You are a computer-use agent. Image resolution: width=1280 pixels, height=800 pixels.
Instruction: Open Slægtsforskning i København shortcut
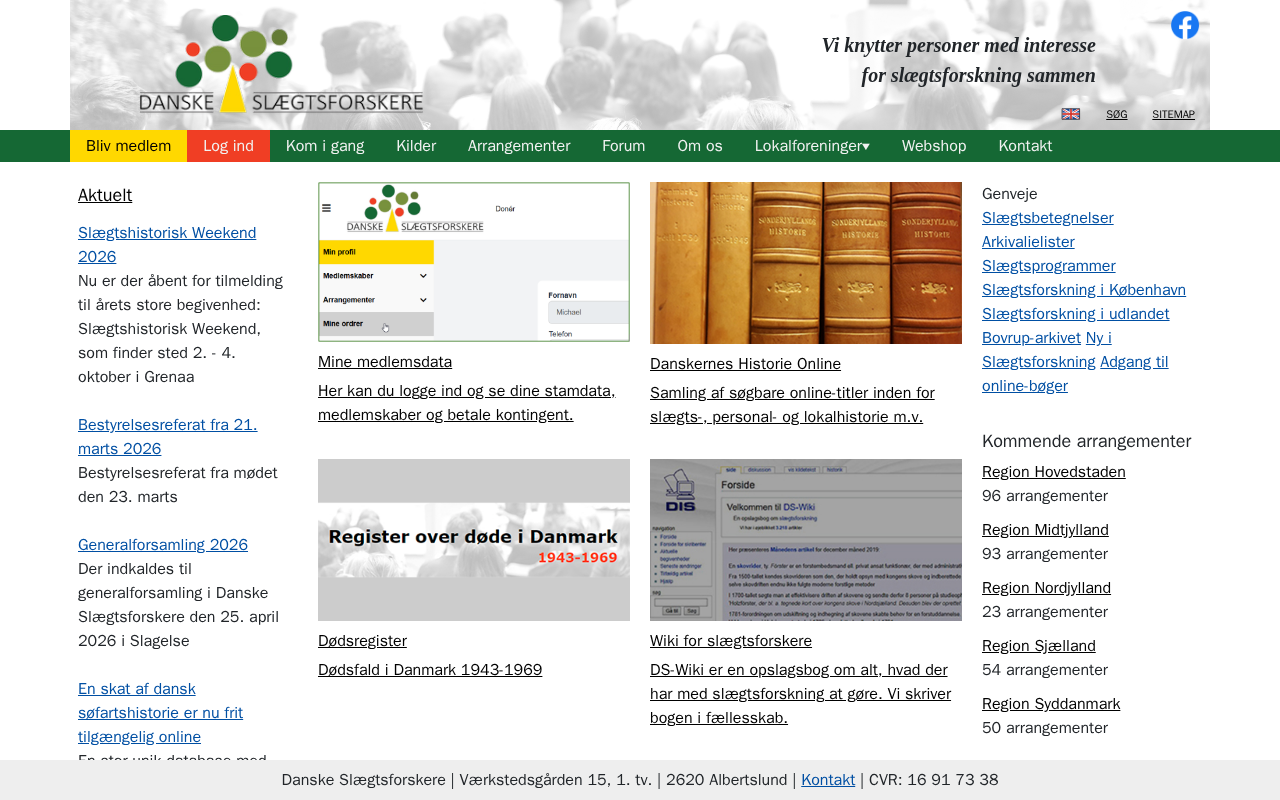[x=1084, y=290]
